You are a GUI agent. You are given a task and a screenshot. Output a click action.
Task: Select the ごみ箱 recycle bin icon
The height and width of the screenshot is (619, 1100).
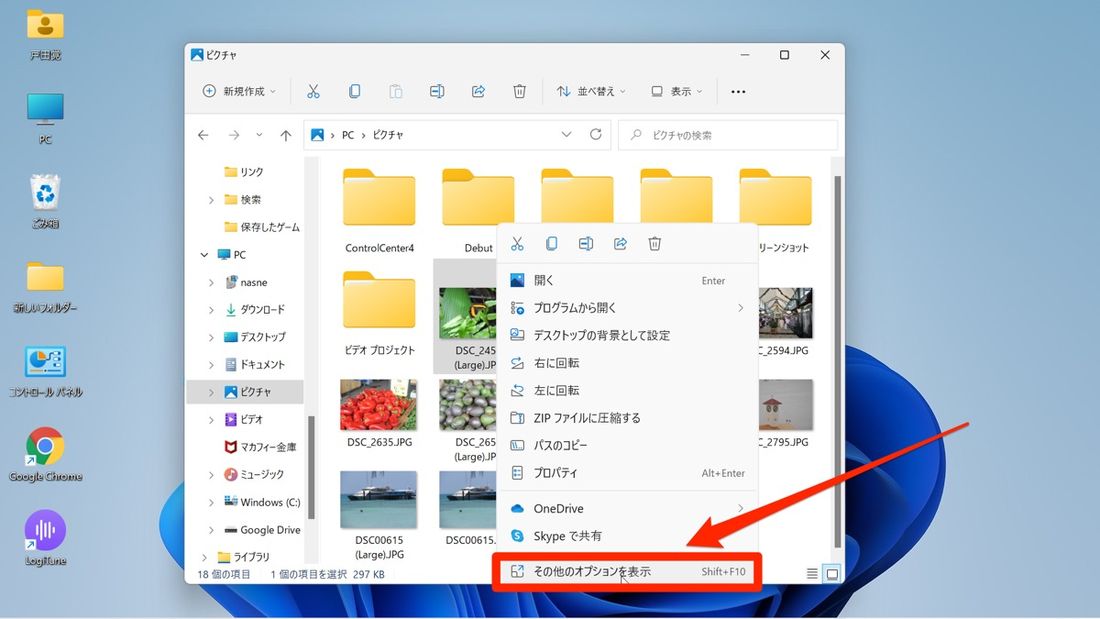coord(46,201)
